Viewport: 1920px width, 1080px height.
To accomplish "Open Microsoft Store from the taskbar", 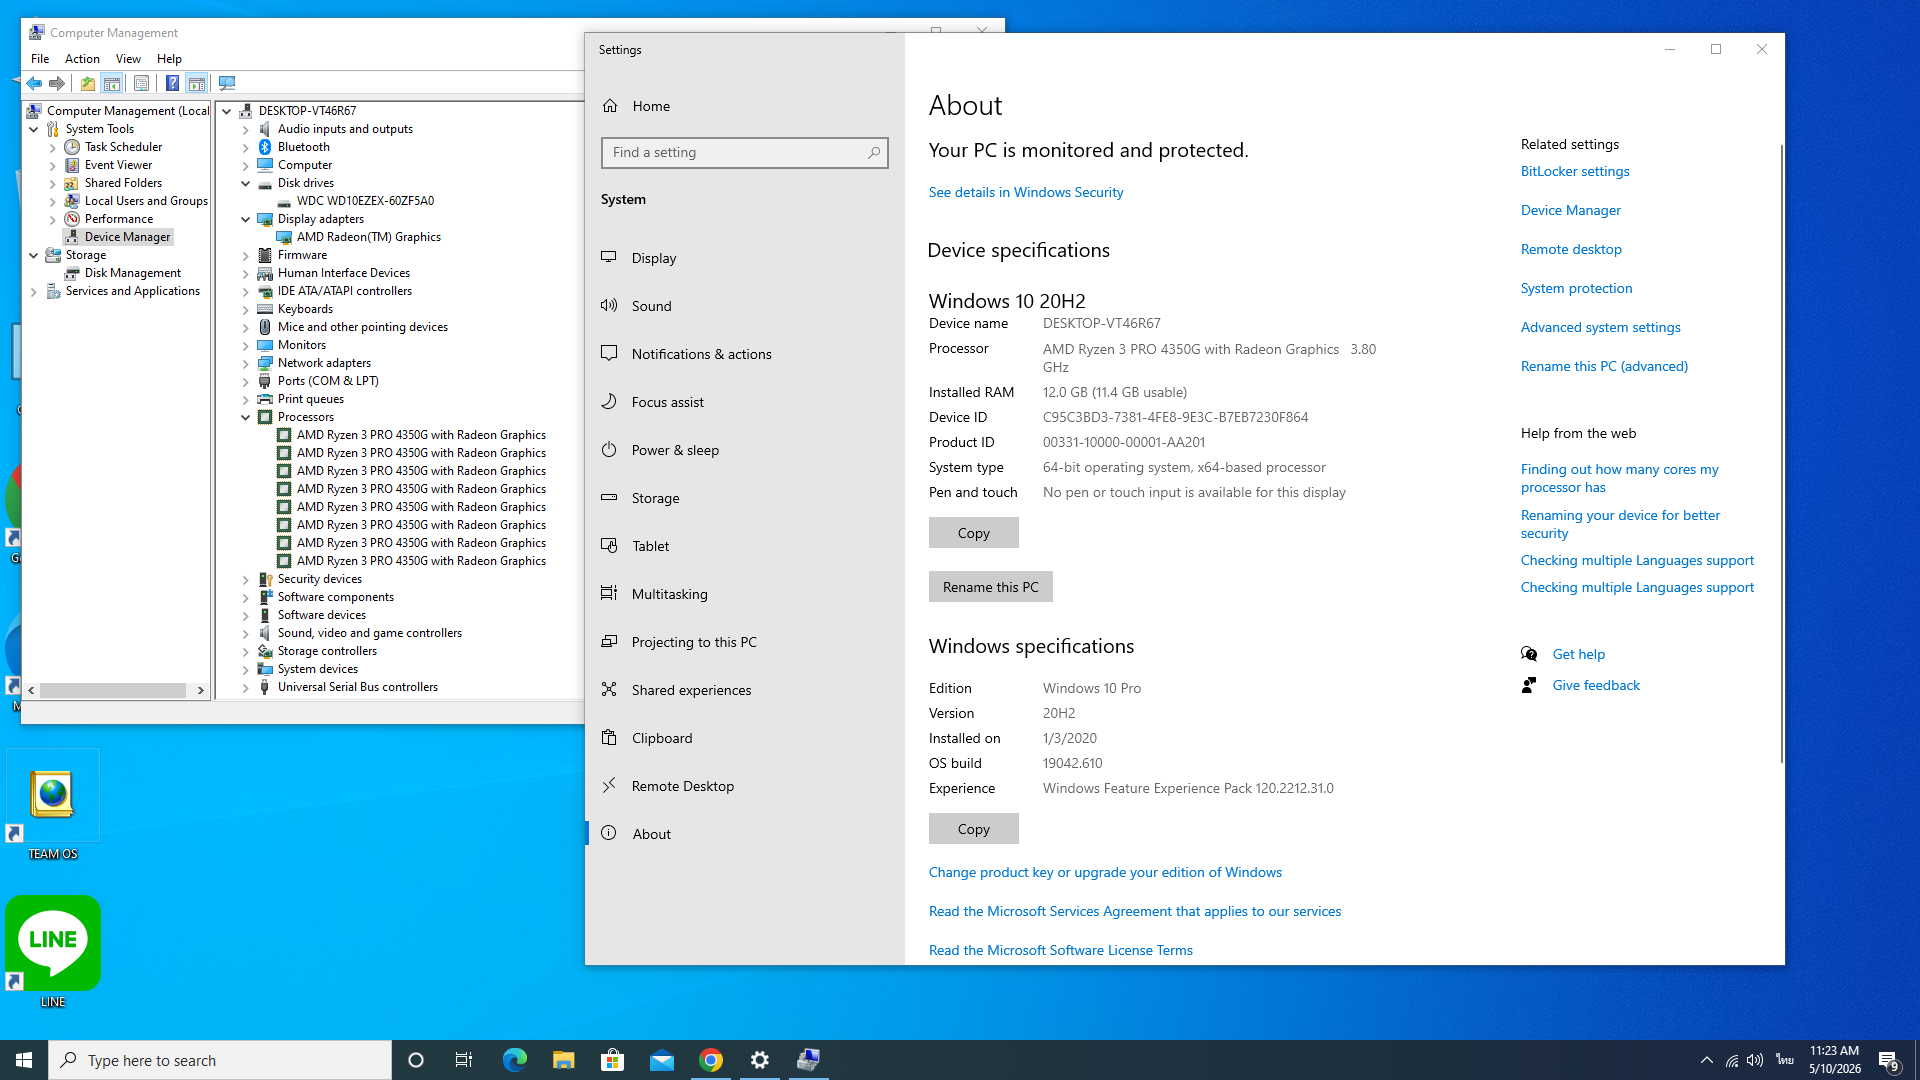I will click(612, 1060).
